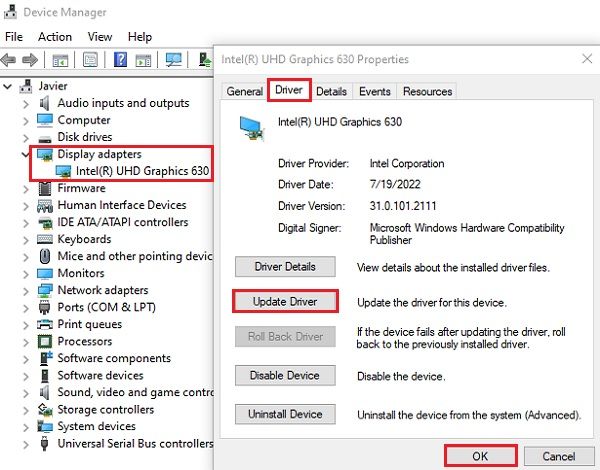Collapse the Display adapters chevron
The width and height of the screenshot is (600, 470).
point(26,155)
